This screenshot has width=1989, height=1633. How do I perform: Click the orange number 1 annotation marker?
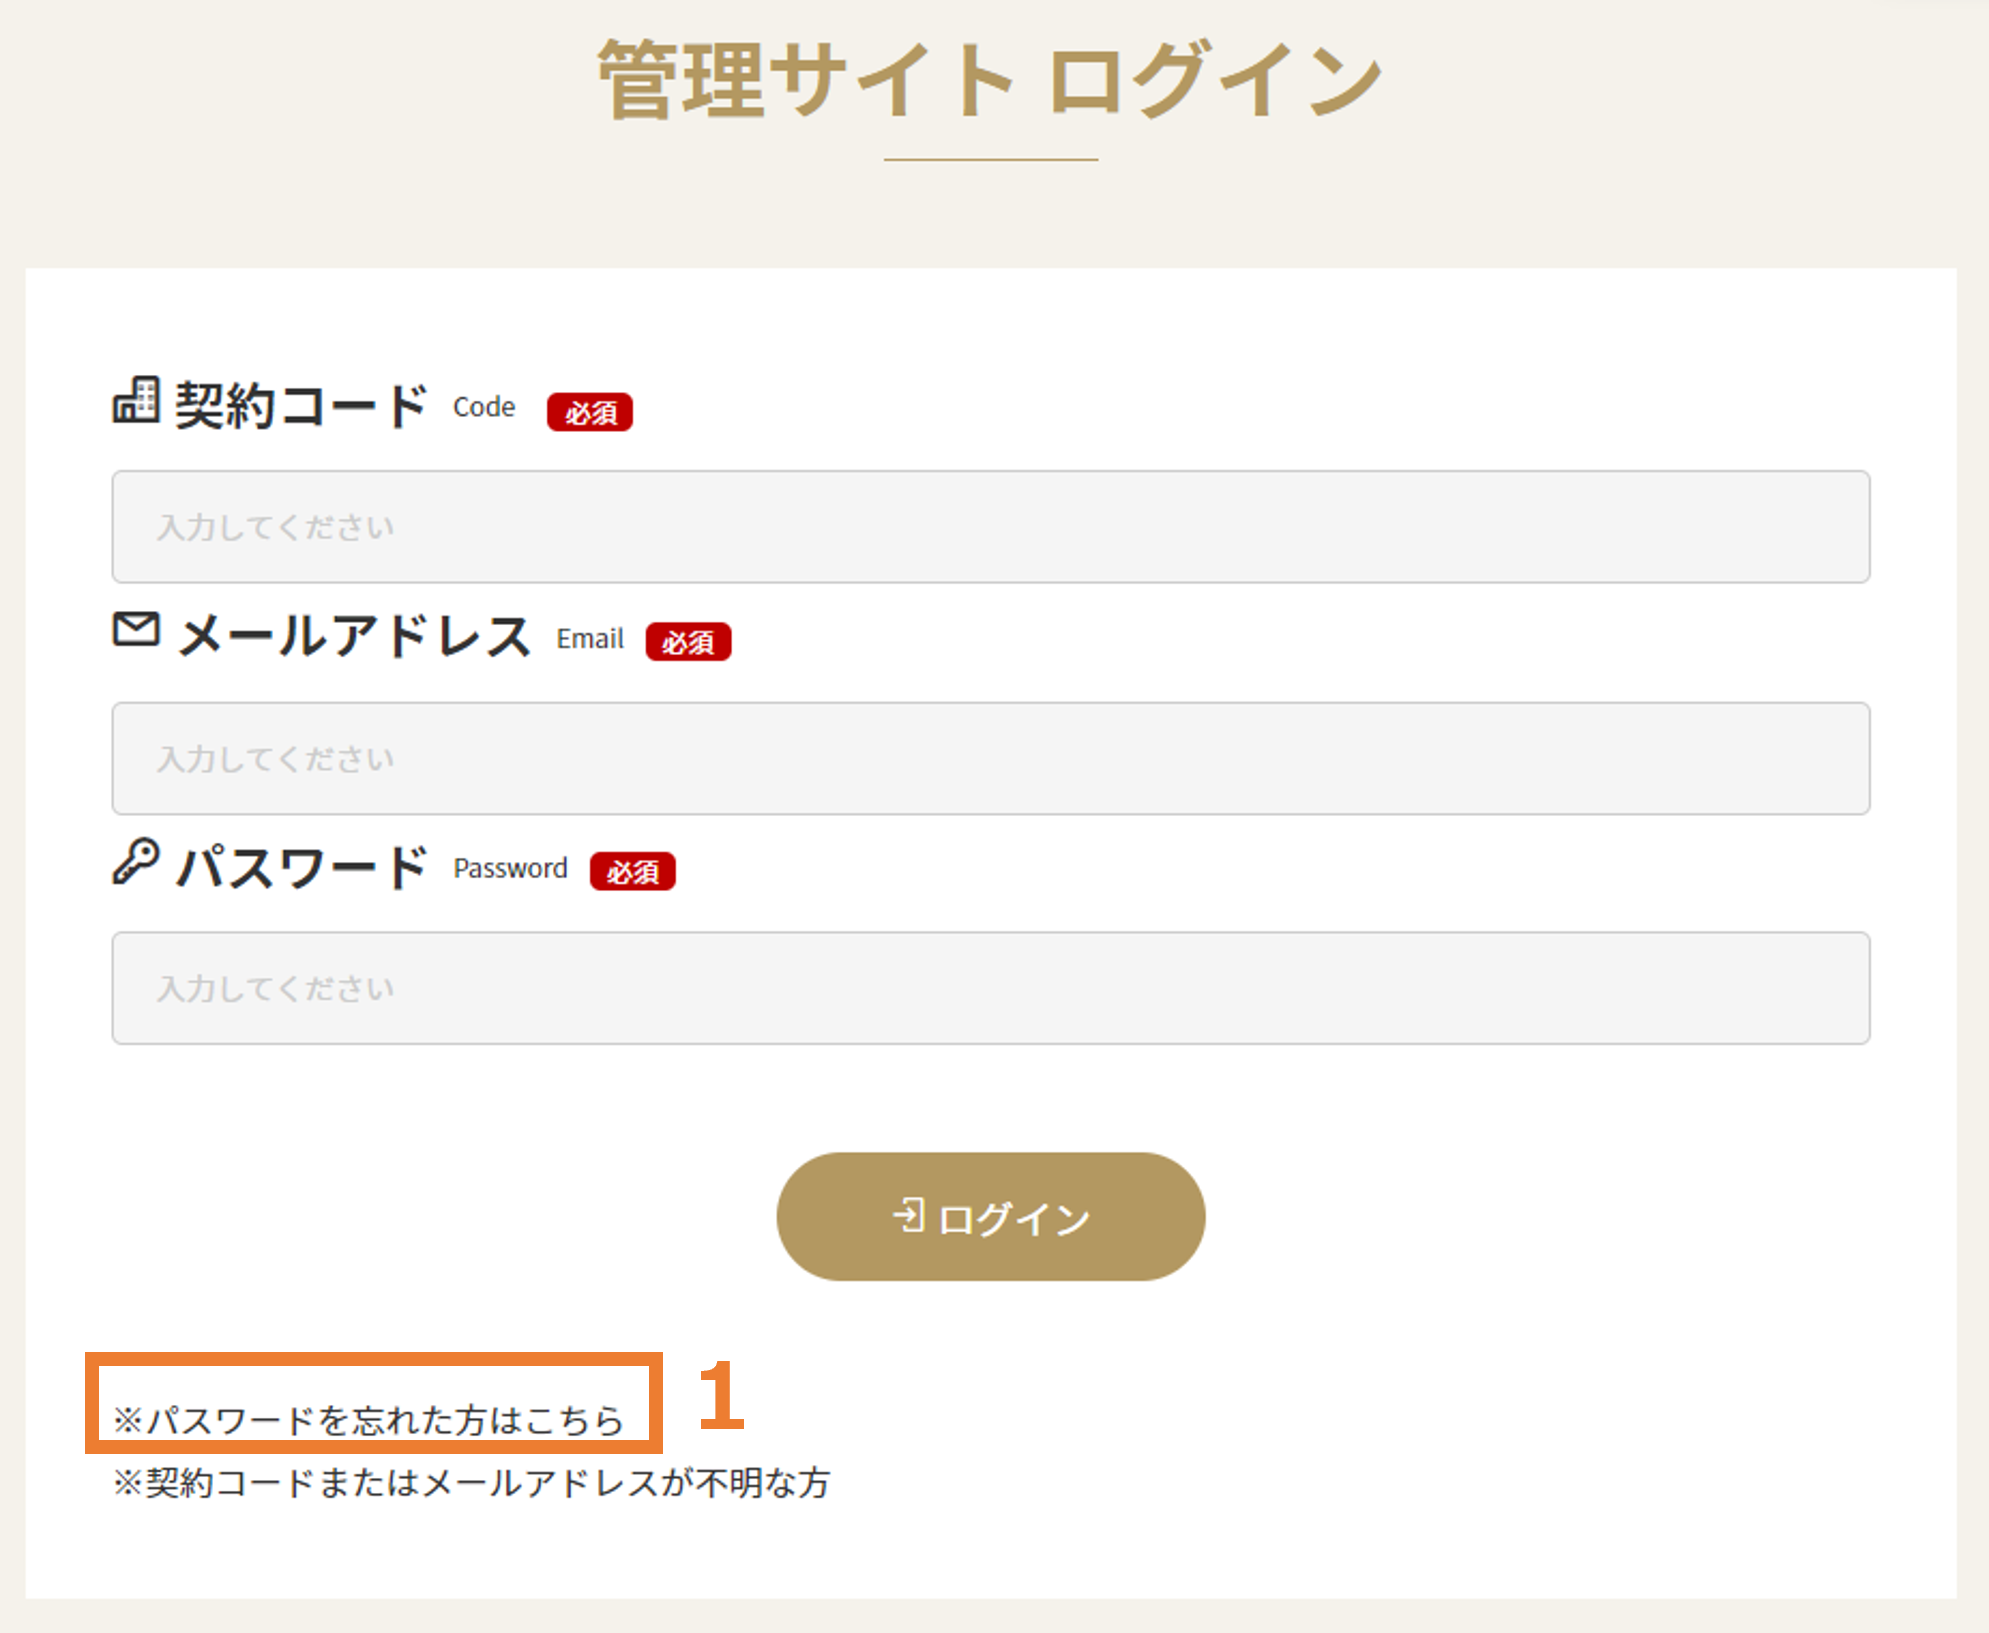tap(721, 1395)
